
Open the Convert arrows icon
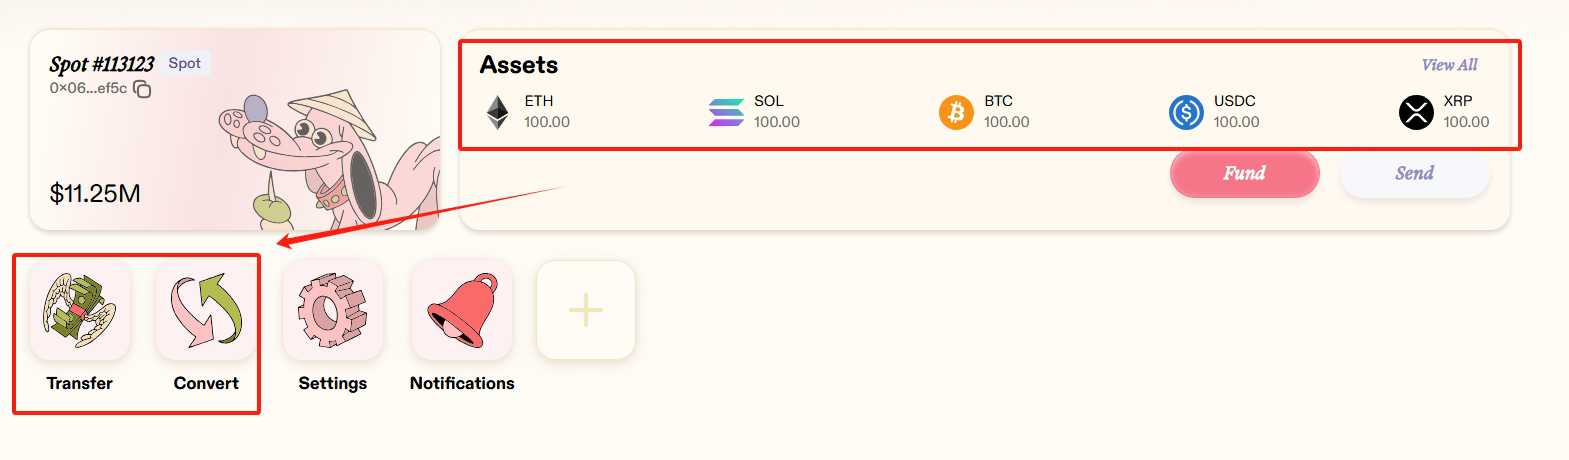[x=206, y=310]
